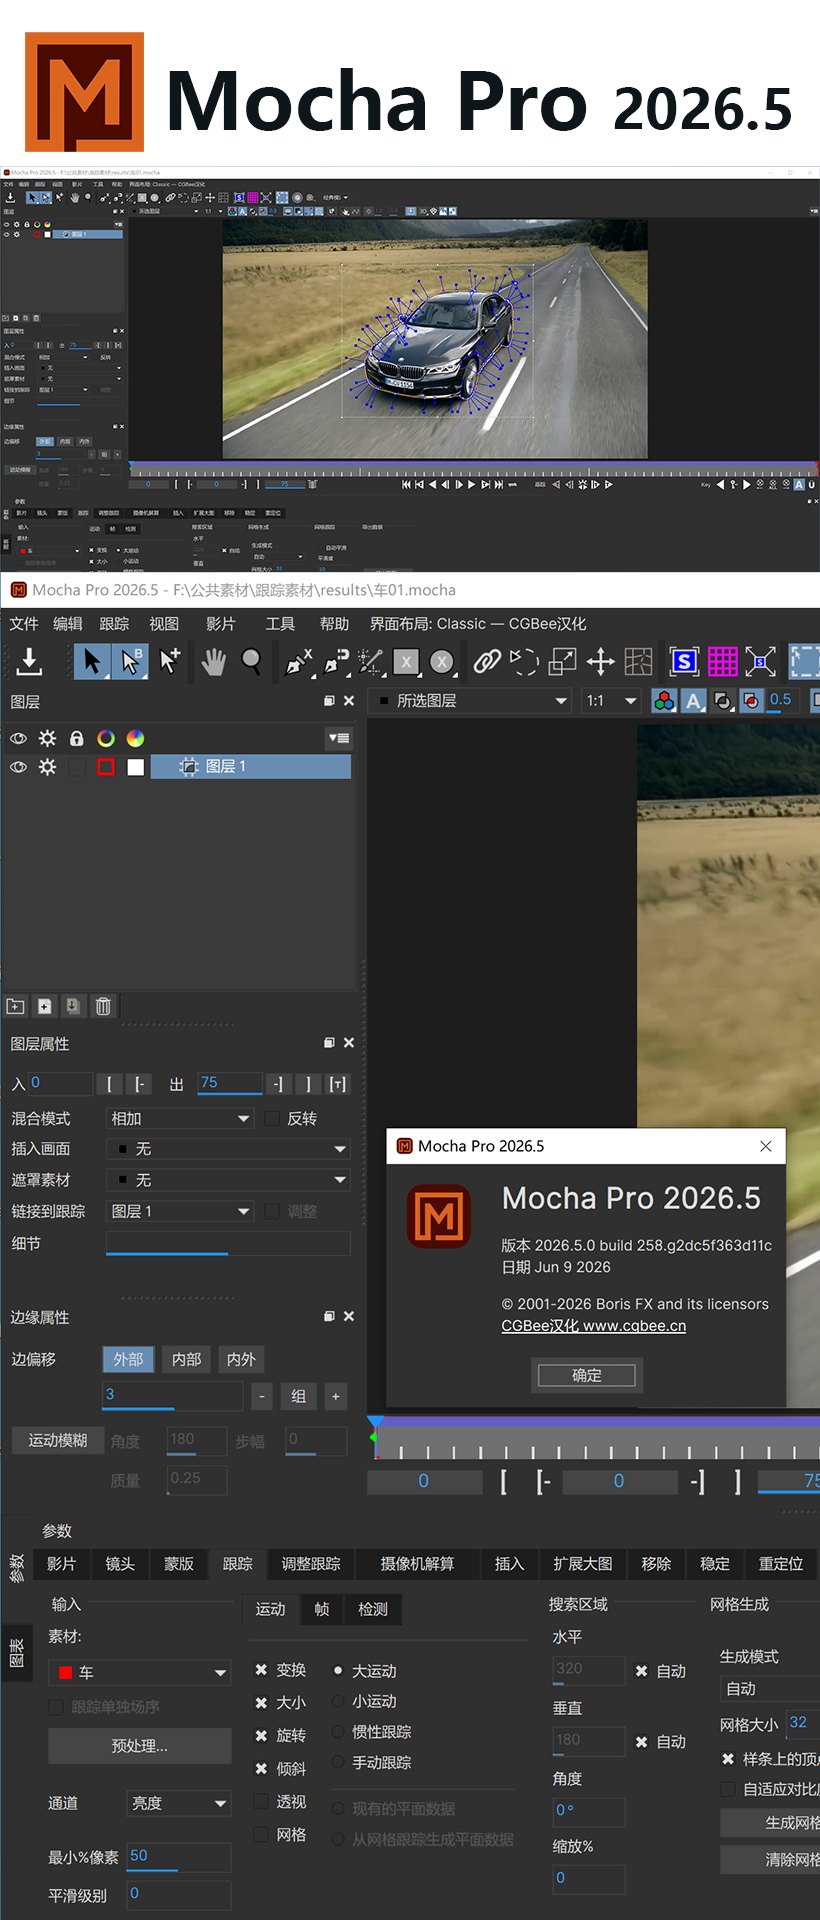Click the gear icon on 图层 1 row
The image size is (820, 1920).
(x=47, y=767)
